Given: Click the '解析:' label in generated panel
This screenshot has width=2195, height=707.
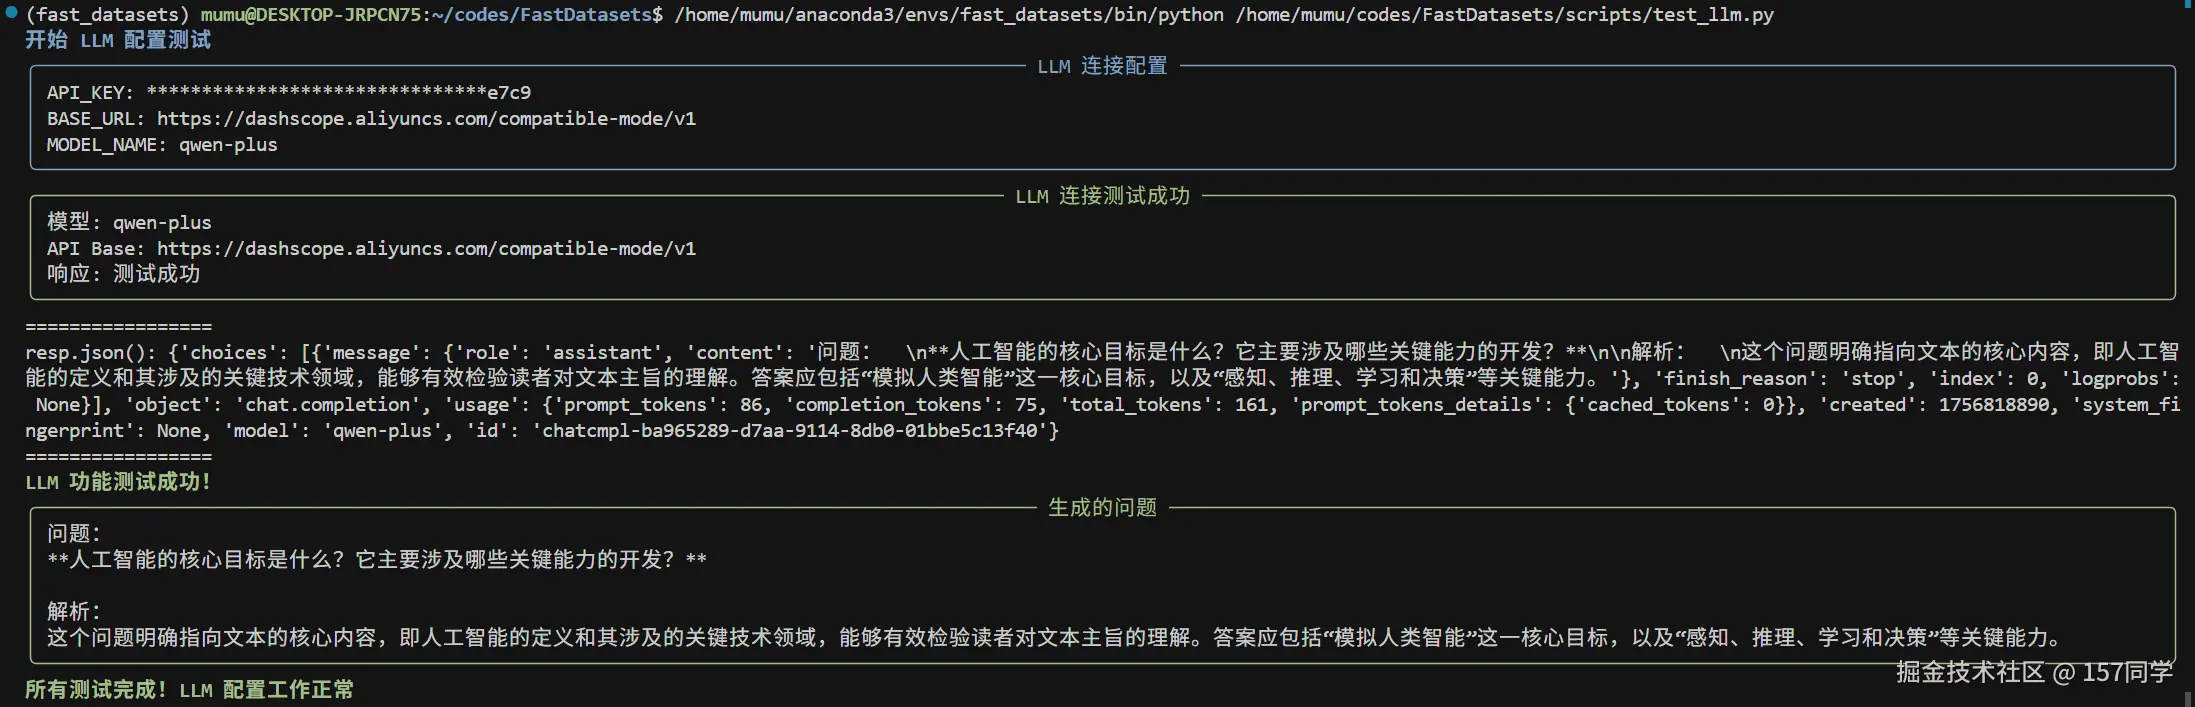Looking at the screenshot, I should pos(74,612).
